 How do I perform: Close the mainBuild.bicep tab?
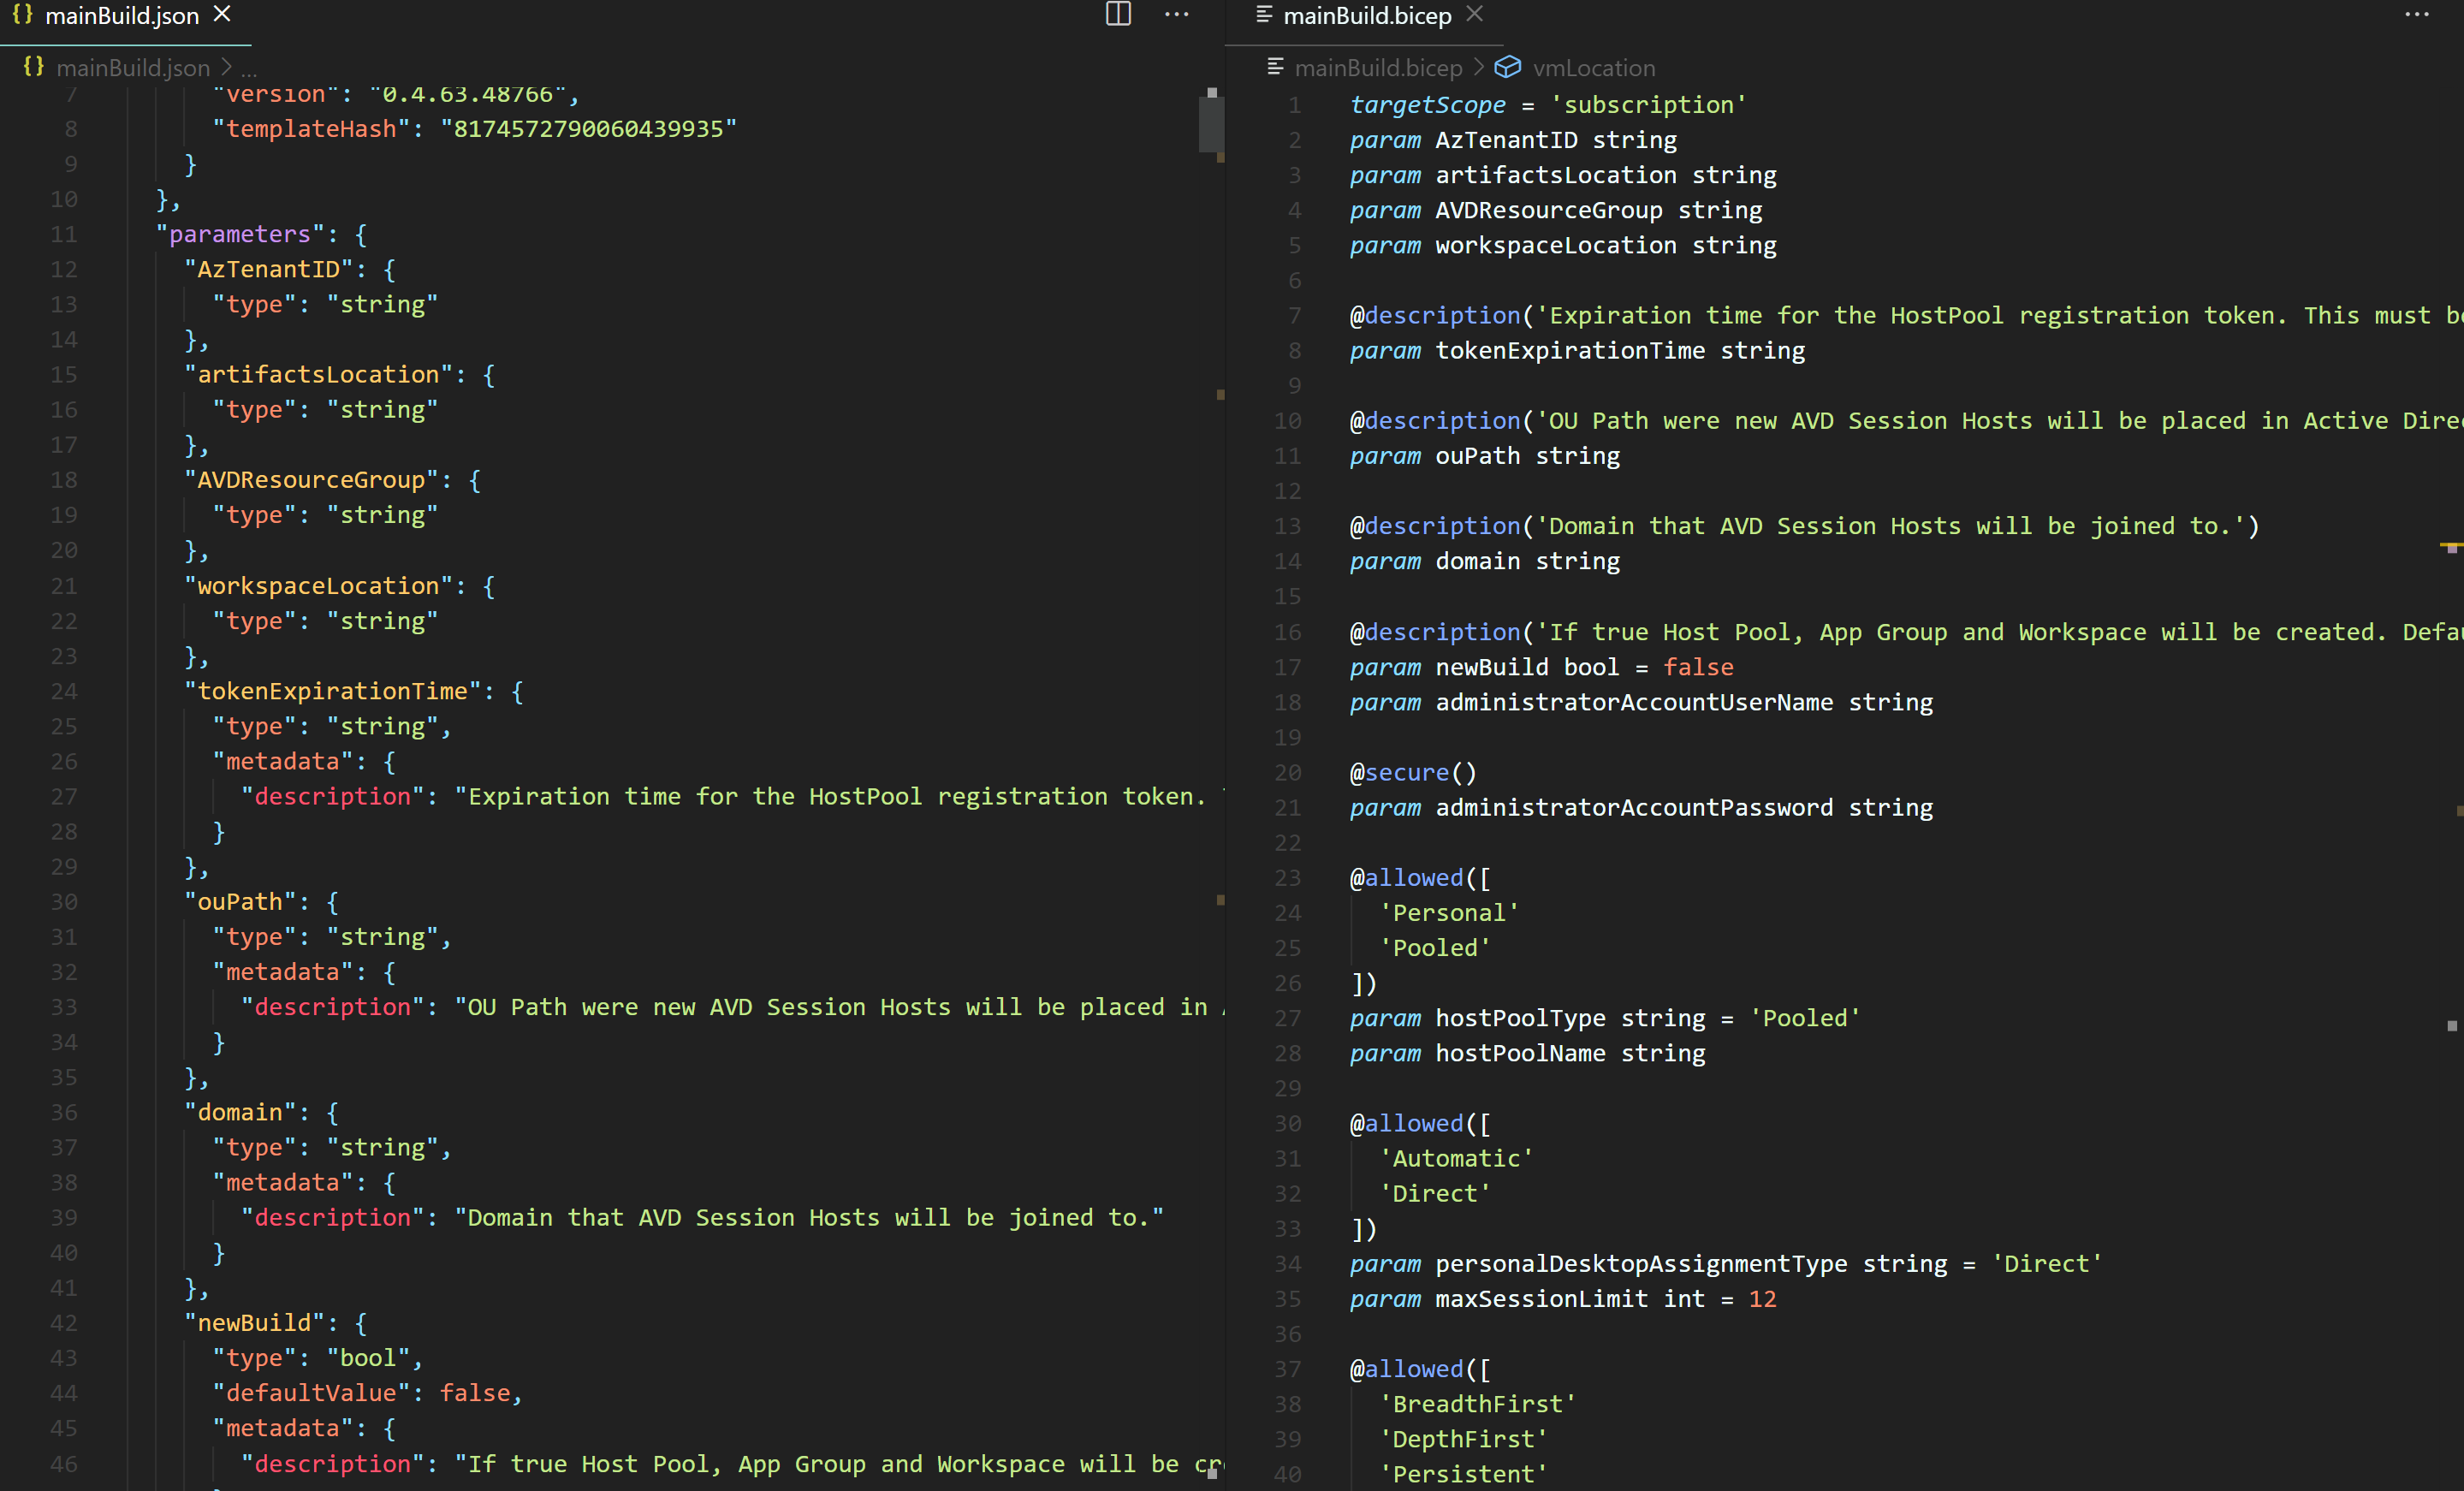click(1475, 14)
